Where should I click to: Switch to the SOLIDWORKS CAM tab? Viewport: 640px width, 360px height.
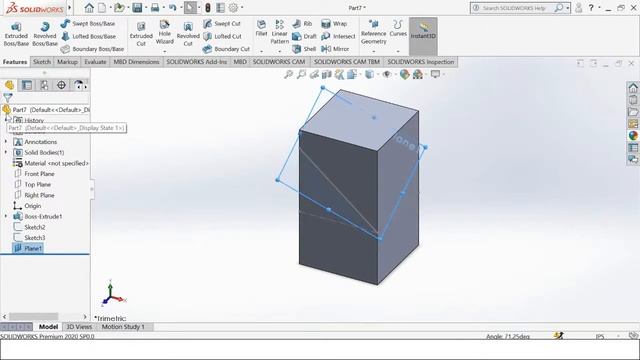[279, 62]
